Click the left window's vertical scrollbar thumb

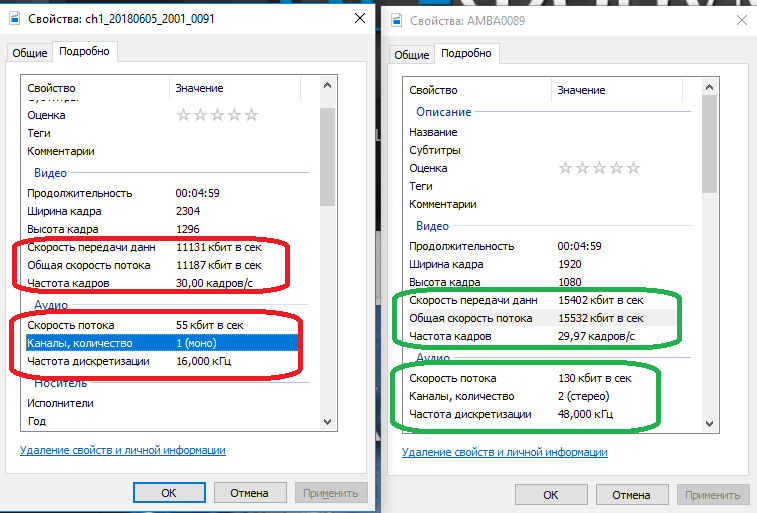pyautogui.click(x=327, y=155)
